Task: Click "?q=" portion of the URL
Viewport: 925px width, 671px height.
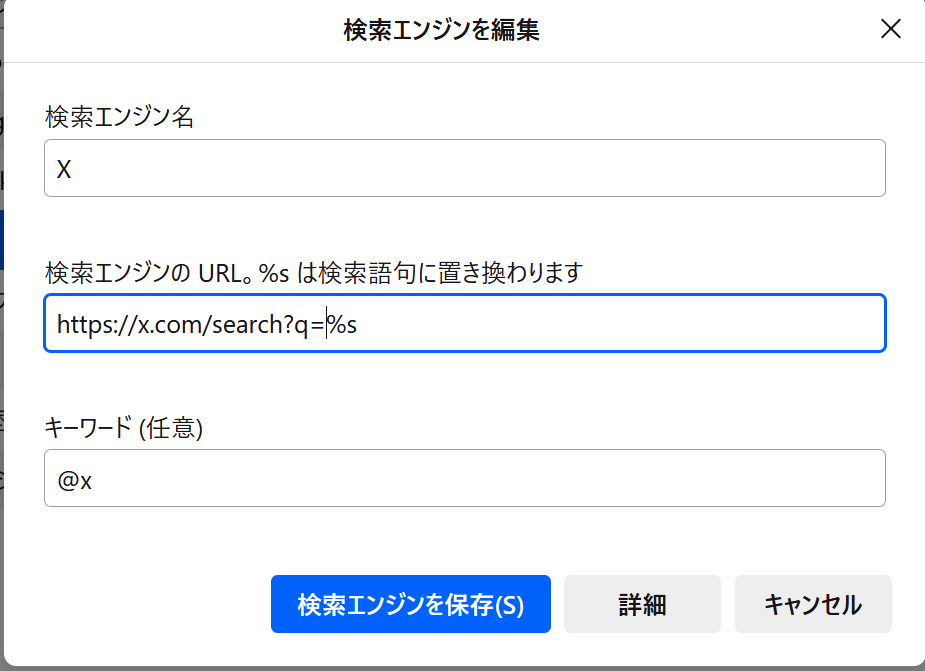Action: click(x=307, y=325)
